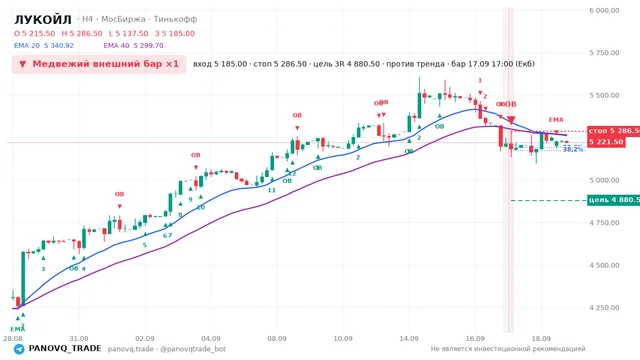The width and height of the screenshot is (640, 360).
Task: Click the H4 timeframe label
Action: pyautogui.click(x=87, y=19)
